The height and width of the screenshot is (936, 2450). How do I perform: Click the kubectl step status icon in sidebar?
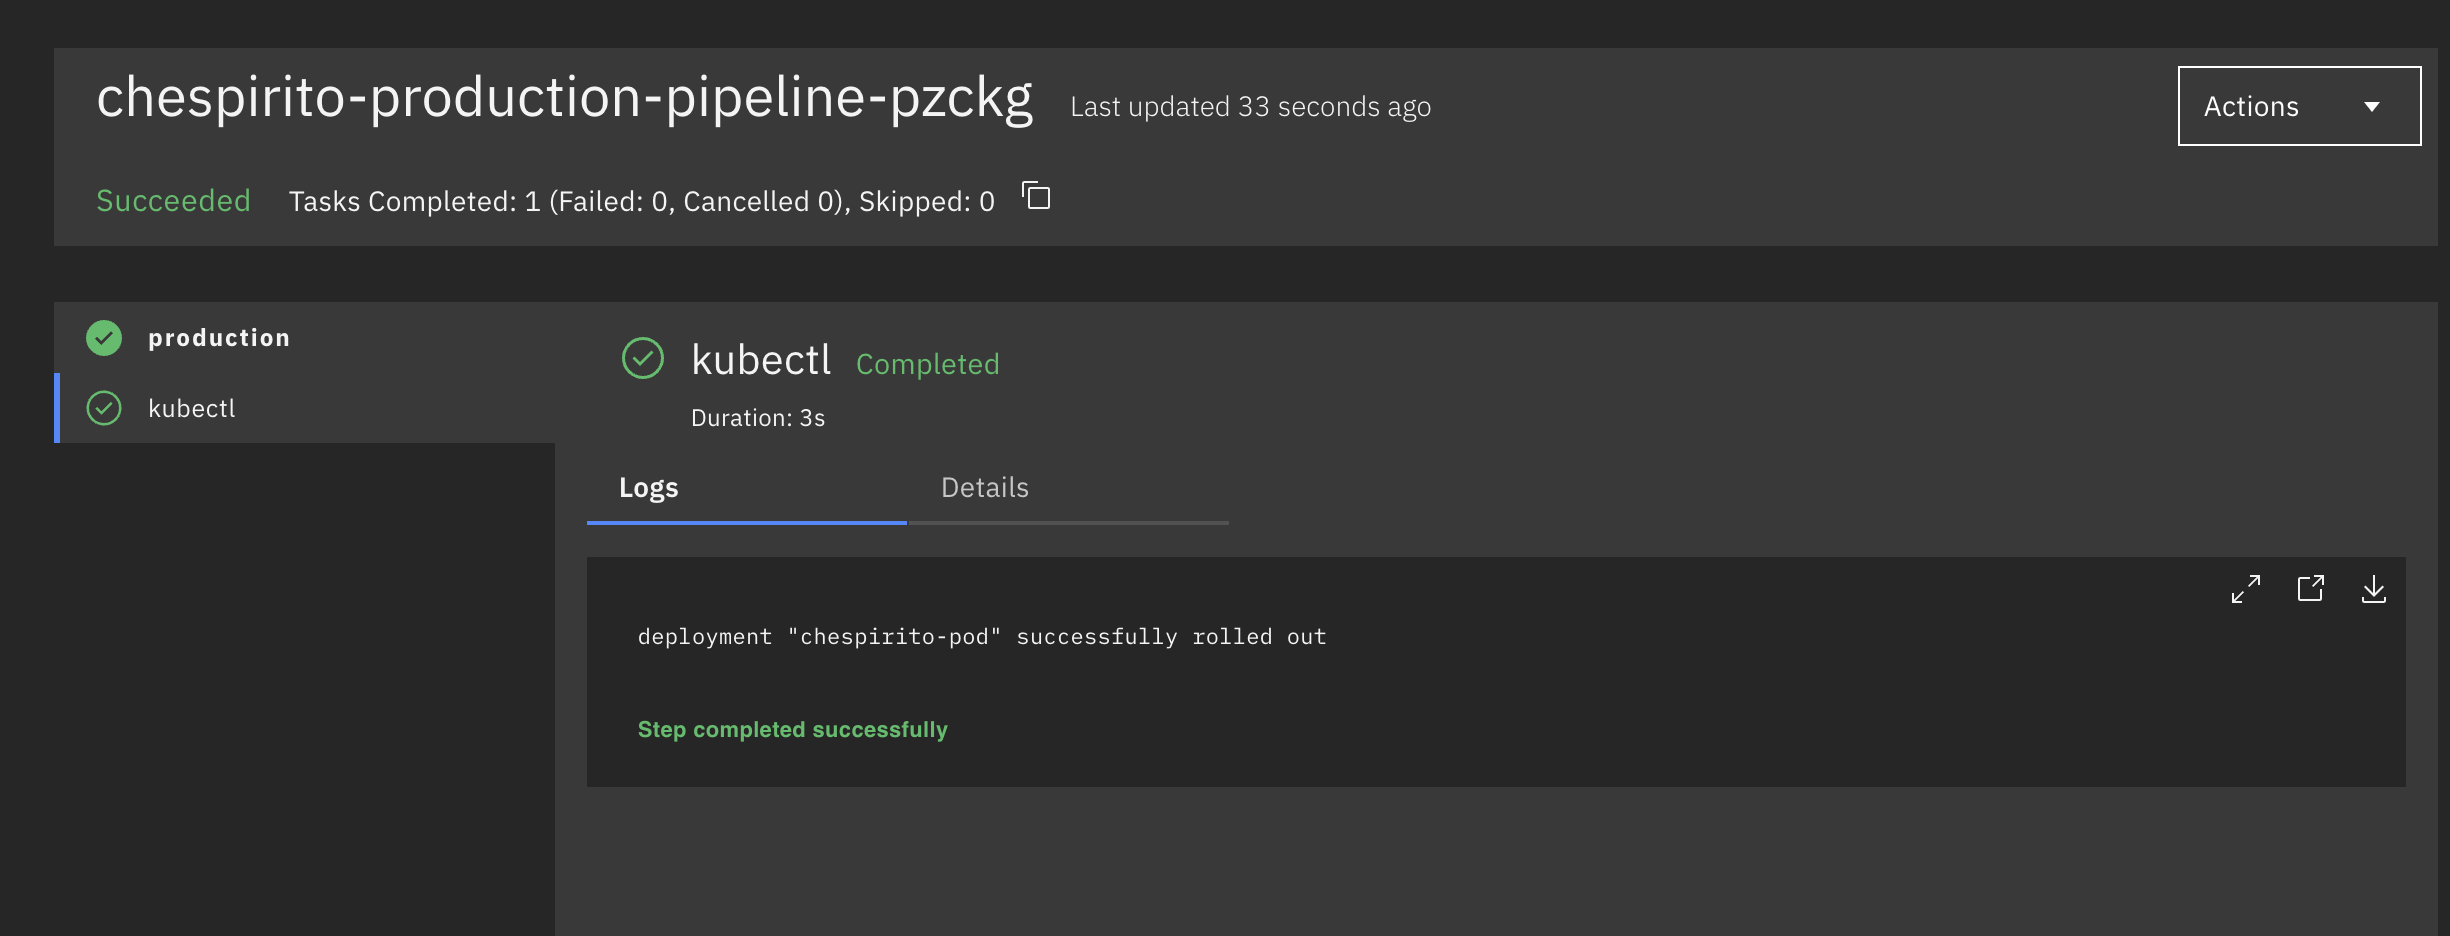(x=104, y=408)
